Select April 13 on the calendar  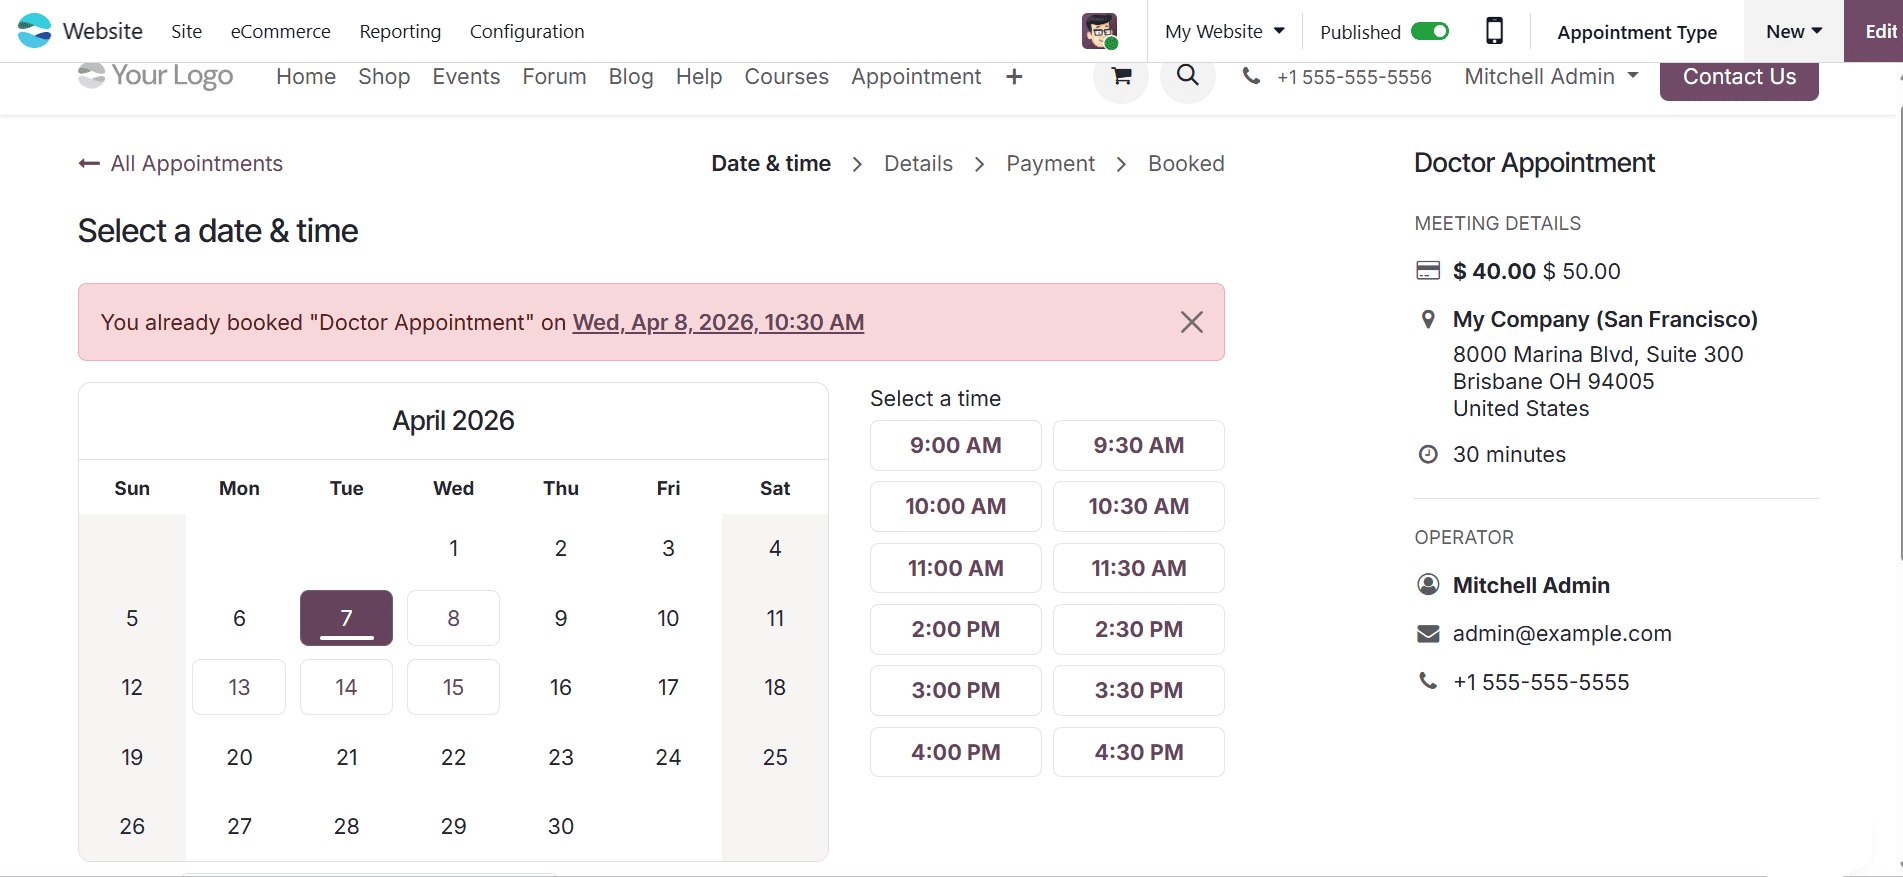point(239,687)
